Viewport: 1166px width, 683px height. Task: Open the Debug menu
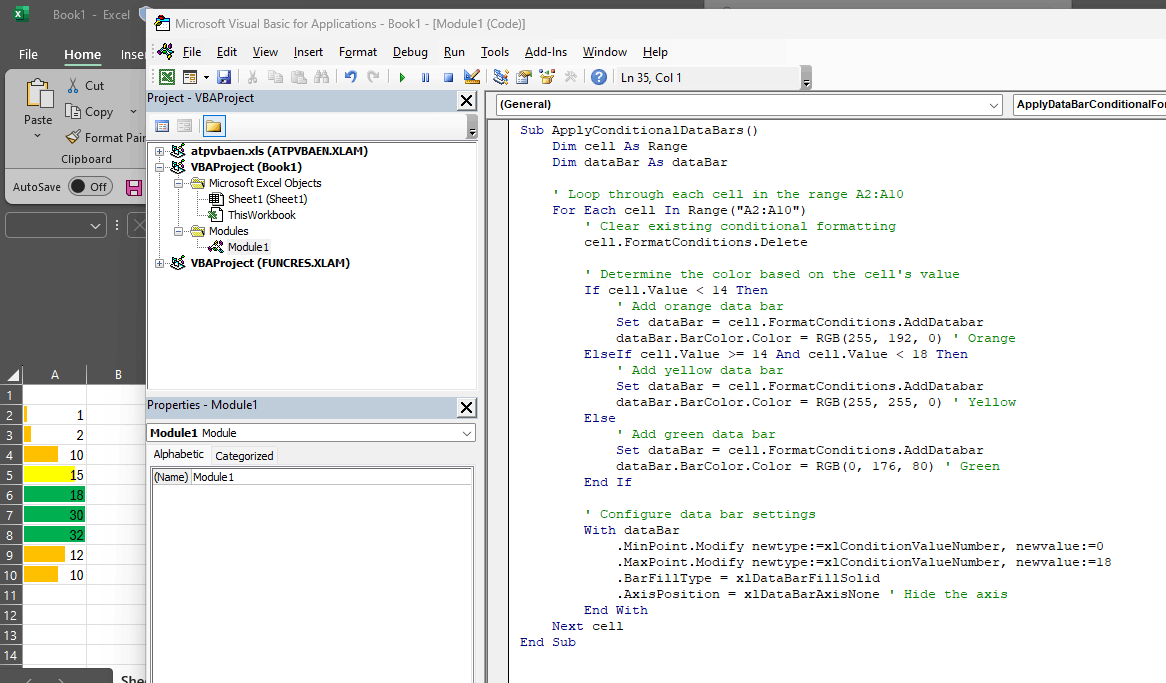pyautogui.click(x=410, y=52)
